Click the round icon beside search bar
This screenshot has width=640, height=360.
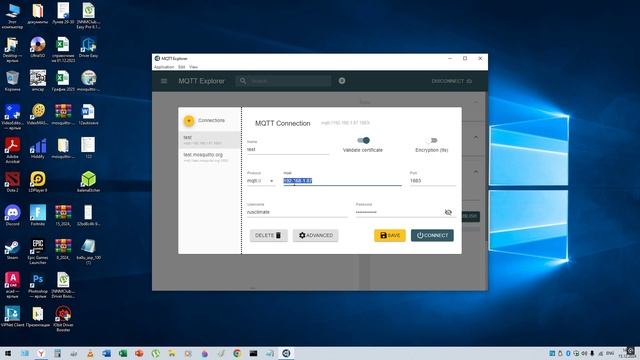(342, 81)
